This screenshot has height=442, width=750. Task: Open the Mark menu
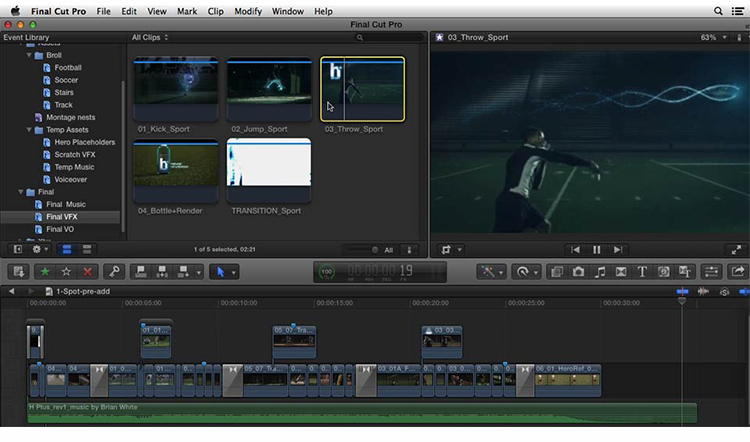click(187, 11)
